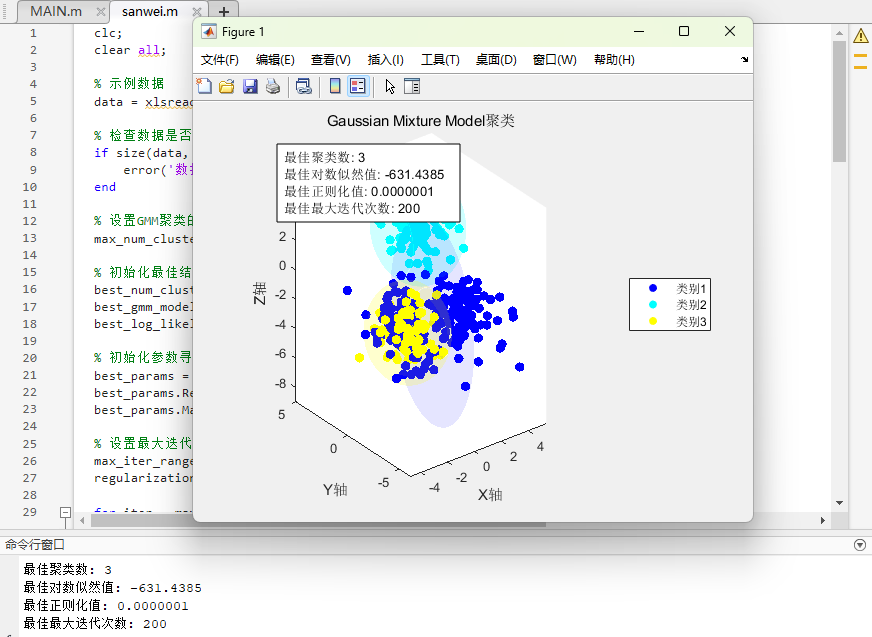Click the annotation line 最佳聚类数: 3
Screen dimensions: 872x637
324,157
